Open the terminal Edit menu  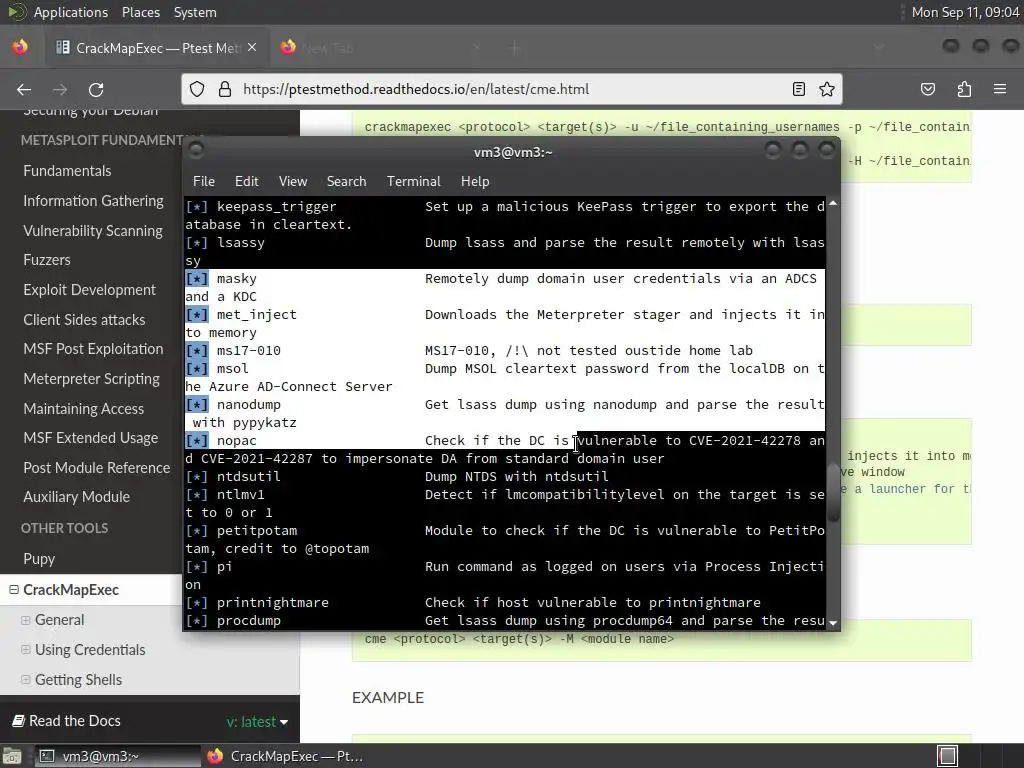click(247, 182)
